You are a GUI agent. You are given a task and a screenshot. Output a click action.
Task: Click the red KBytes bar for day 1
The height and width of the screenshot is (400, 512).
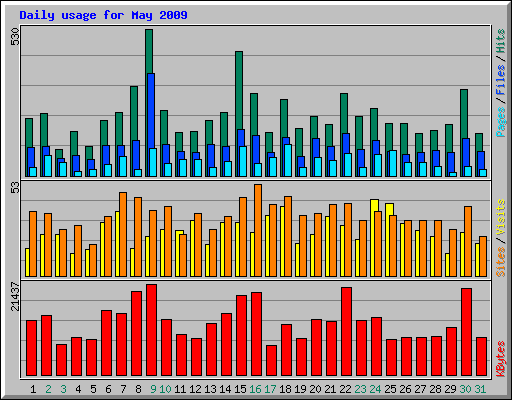point(31,348)
